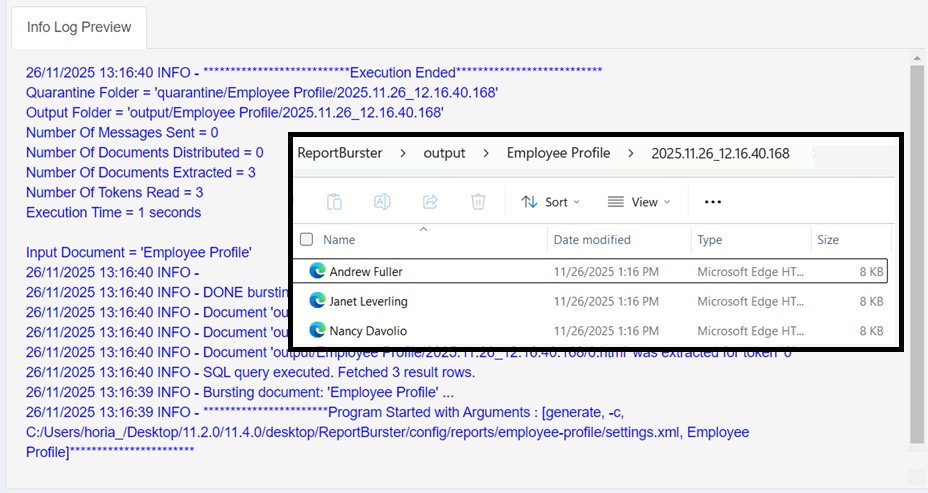Click the Rename icon in Explorer toolbar
928x493 pixels.
point(382,202)
